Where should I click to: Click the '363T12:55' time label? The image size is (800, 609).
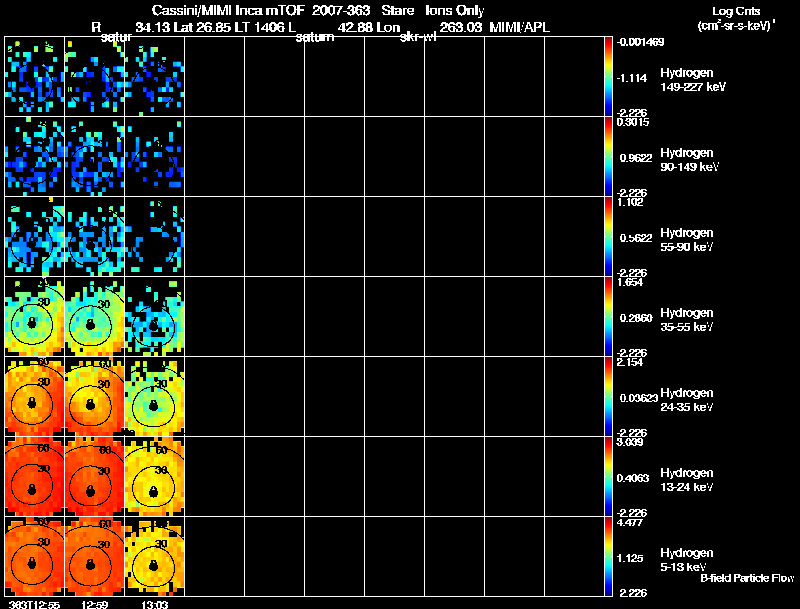click(x=34, y=604)
